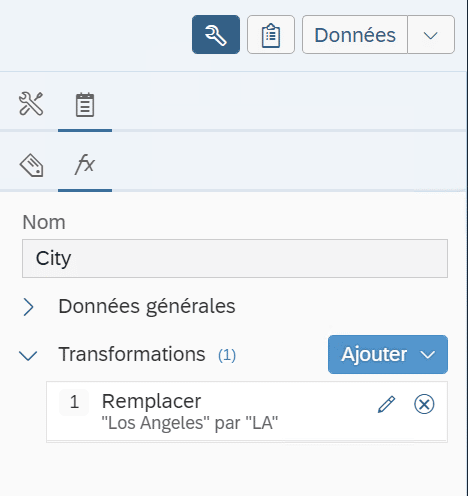Switch to the tools (wrench and screwdriver) tab

coord(31,104)
